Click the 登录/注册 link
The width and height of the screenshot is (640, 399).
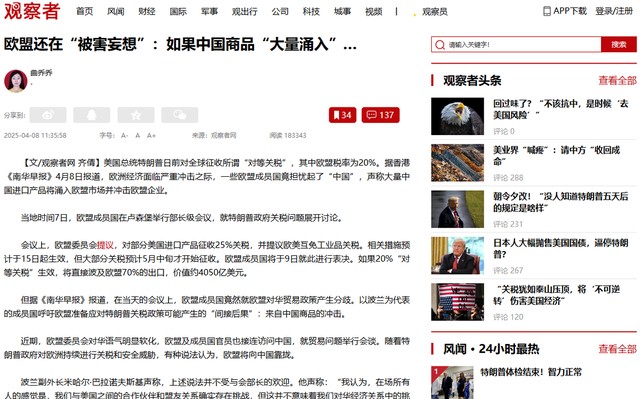pyautogui.click(x=614, y=11)
